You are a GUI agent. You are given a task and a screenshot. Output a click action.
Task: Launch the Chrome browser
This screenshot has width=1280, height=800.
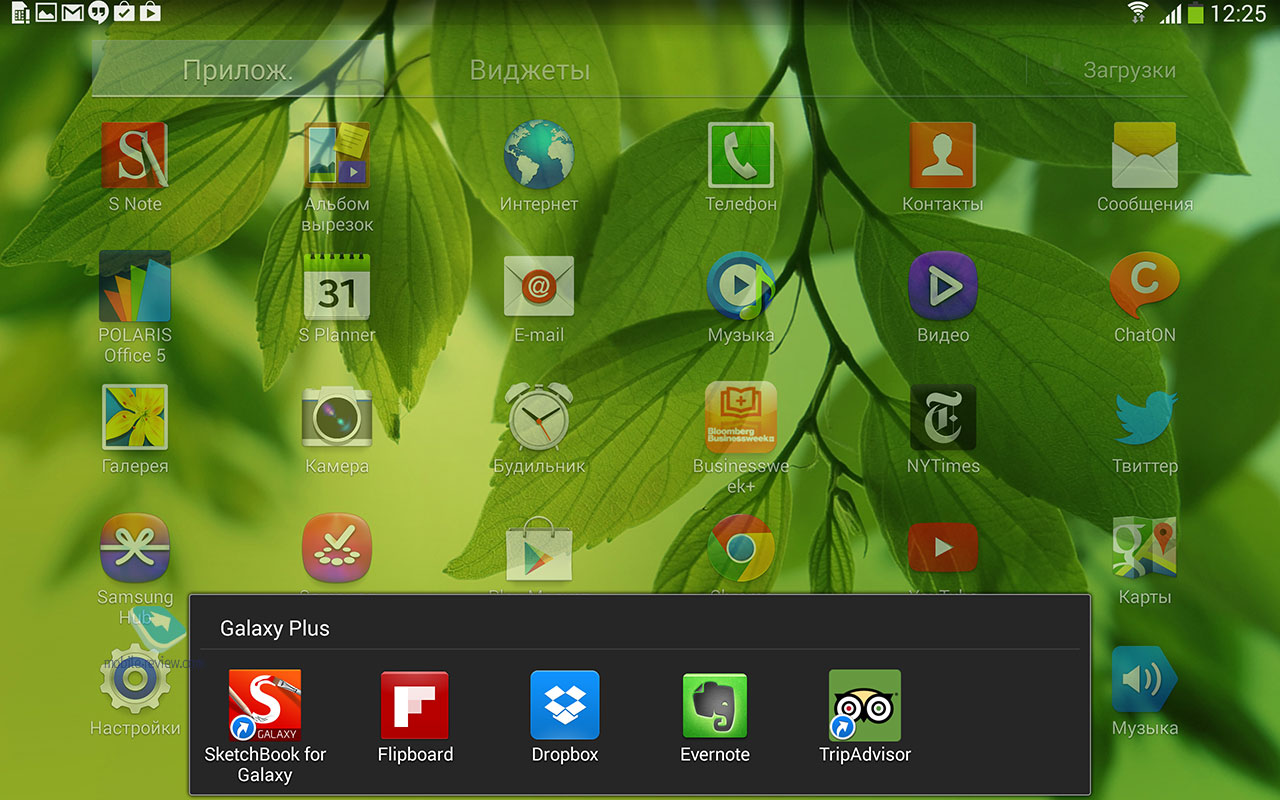point(741,548)
